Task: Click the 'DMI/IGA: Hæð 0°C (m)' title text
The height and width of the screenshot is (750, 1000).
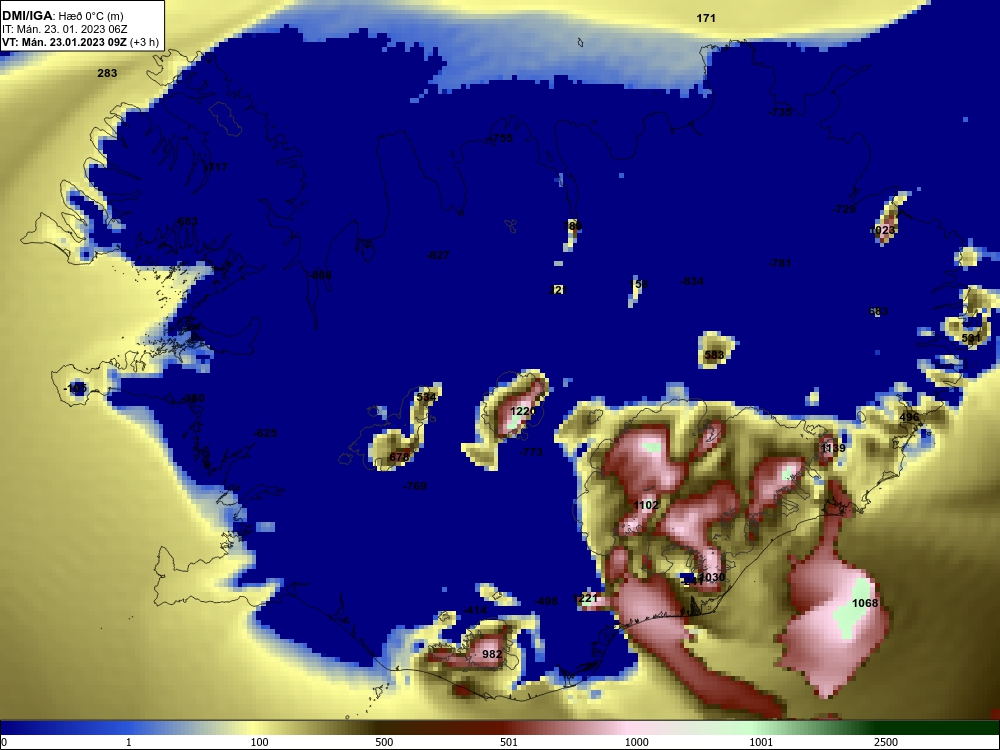Action: [x=62, y=16]
